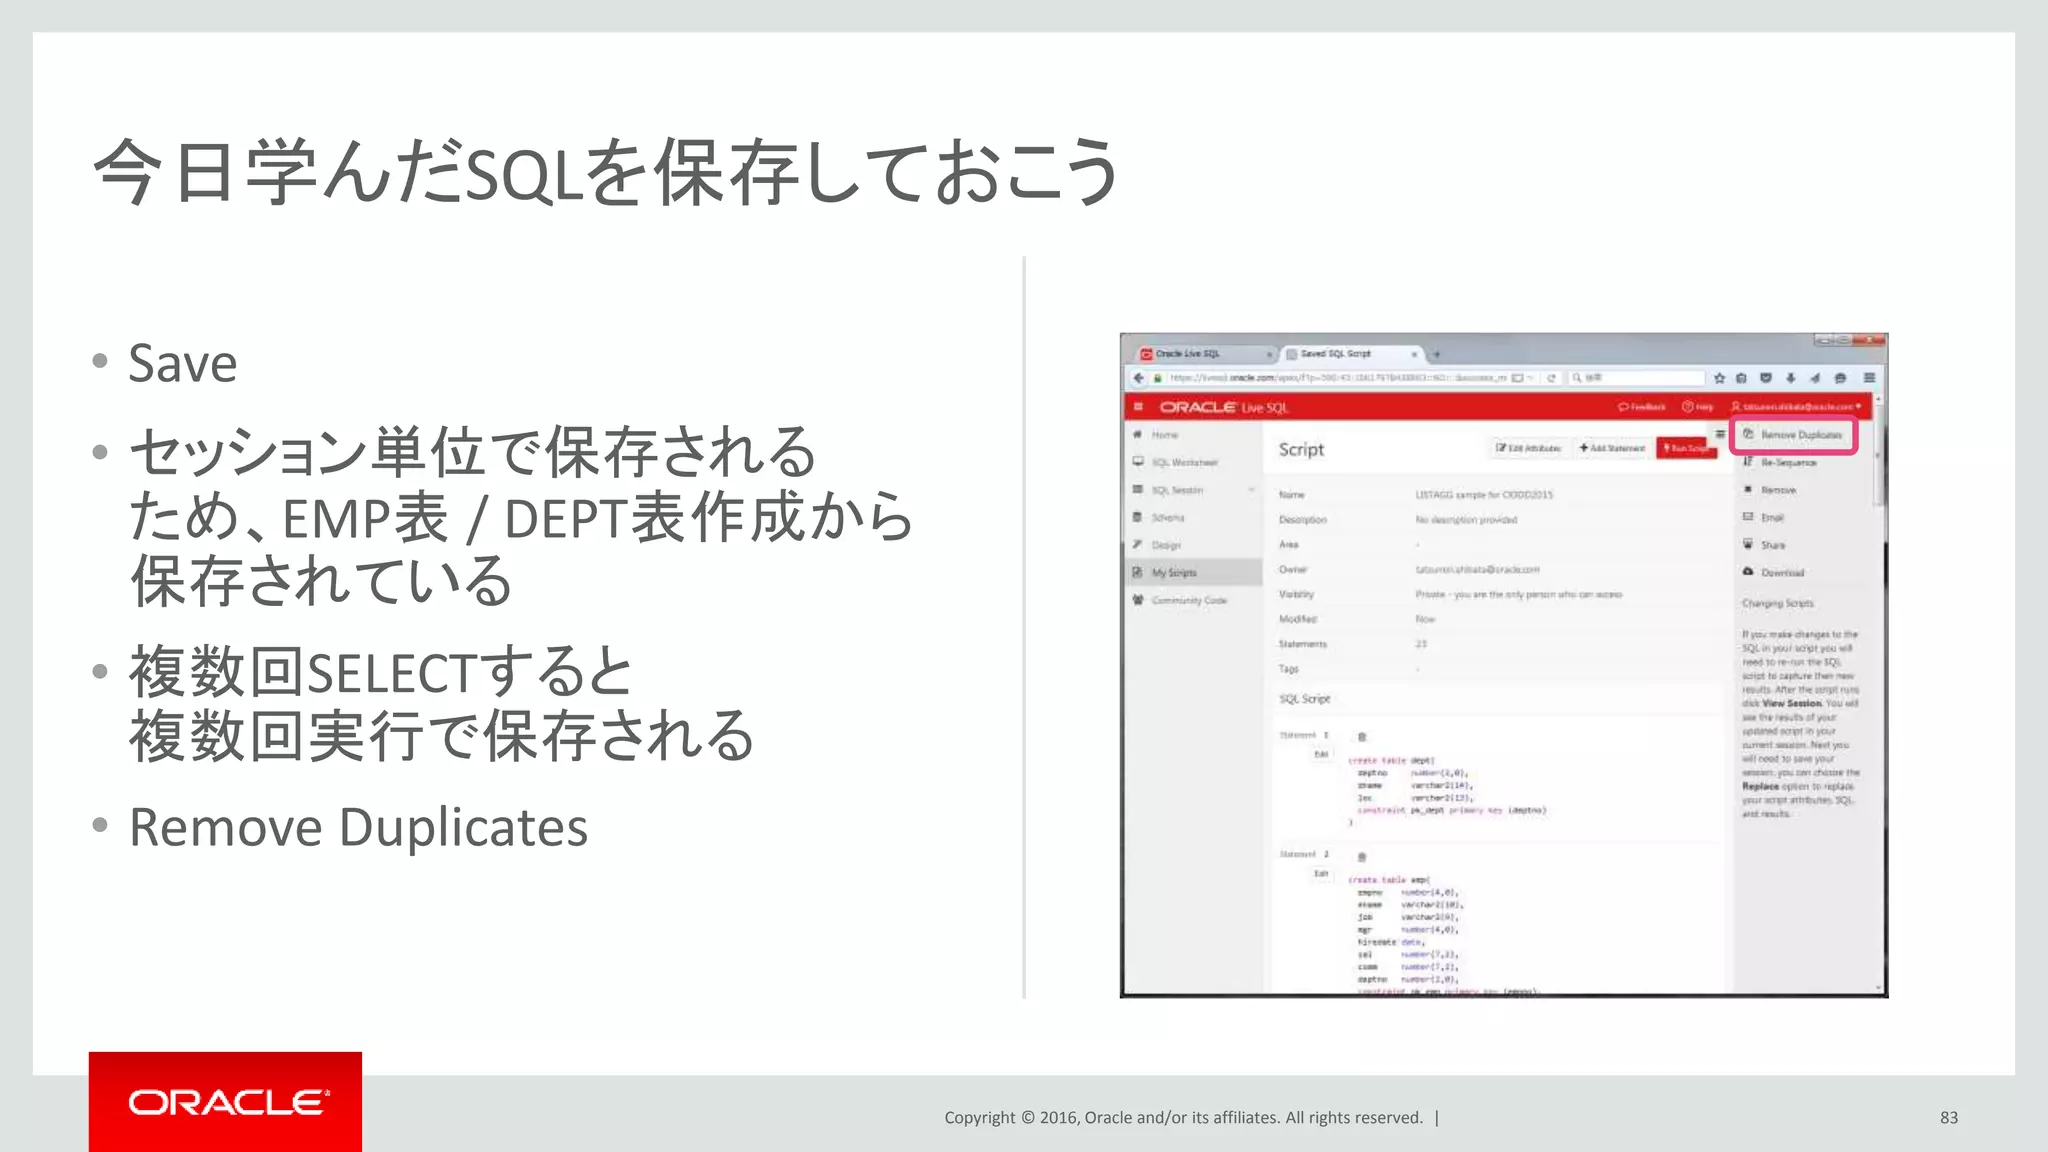
Task: Click the Home house icon in sidebar
Action: [1137, 434]
